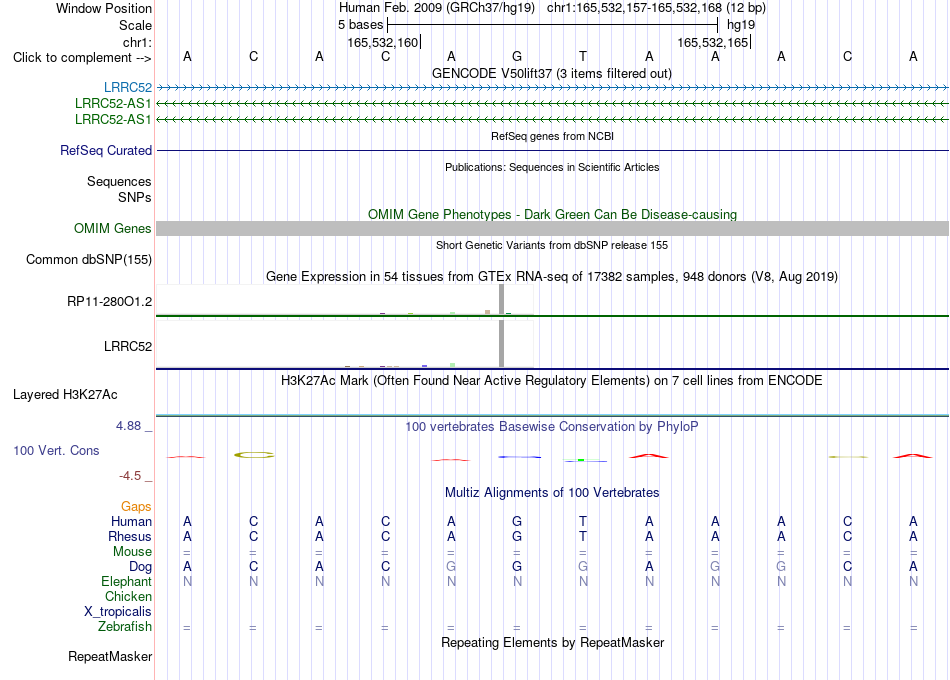Click the chr1:165,532,157-165,532,168 position text
950x680 pixels.
pos(635,8)
